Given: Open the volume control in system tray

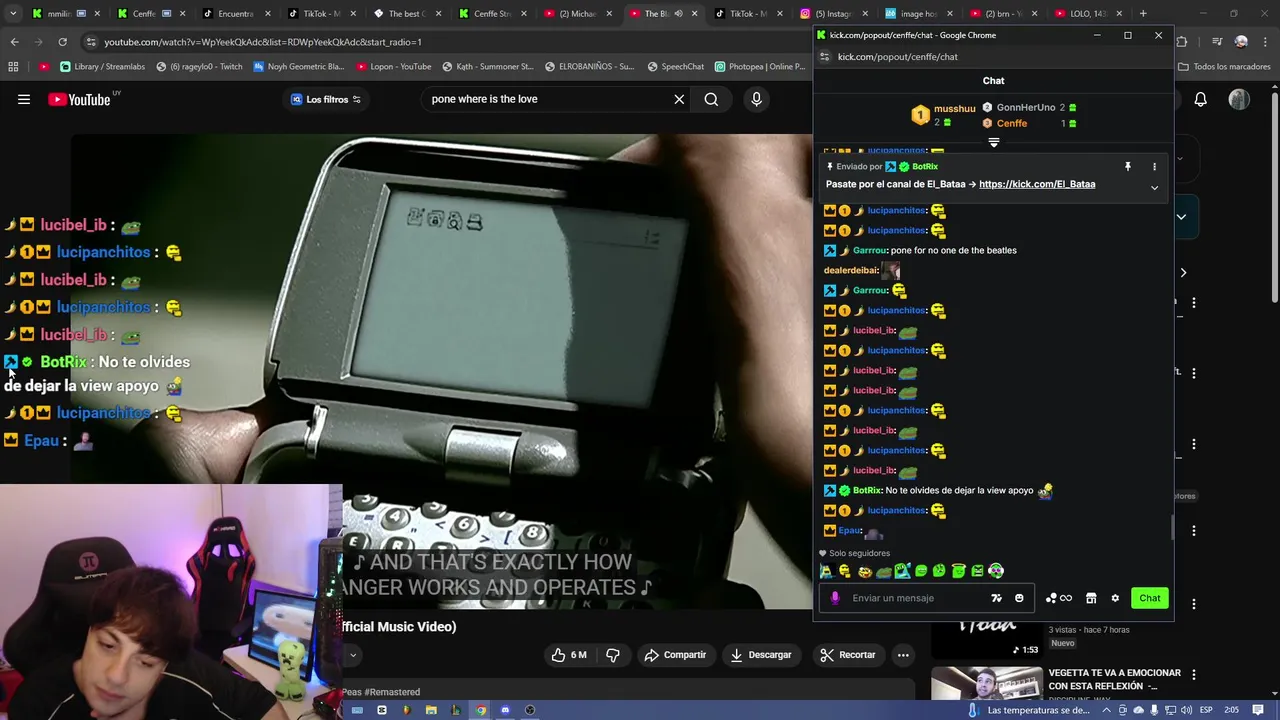Looking at the screenshot, I should point(1187,710).
